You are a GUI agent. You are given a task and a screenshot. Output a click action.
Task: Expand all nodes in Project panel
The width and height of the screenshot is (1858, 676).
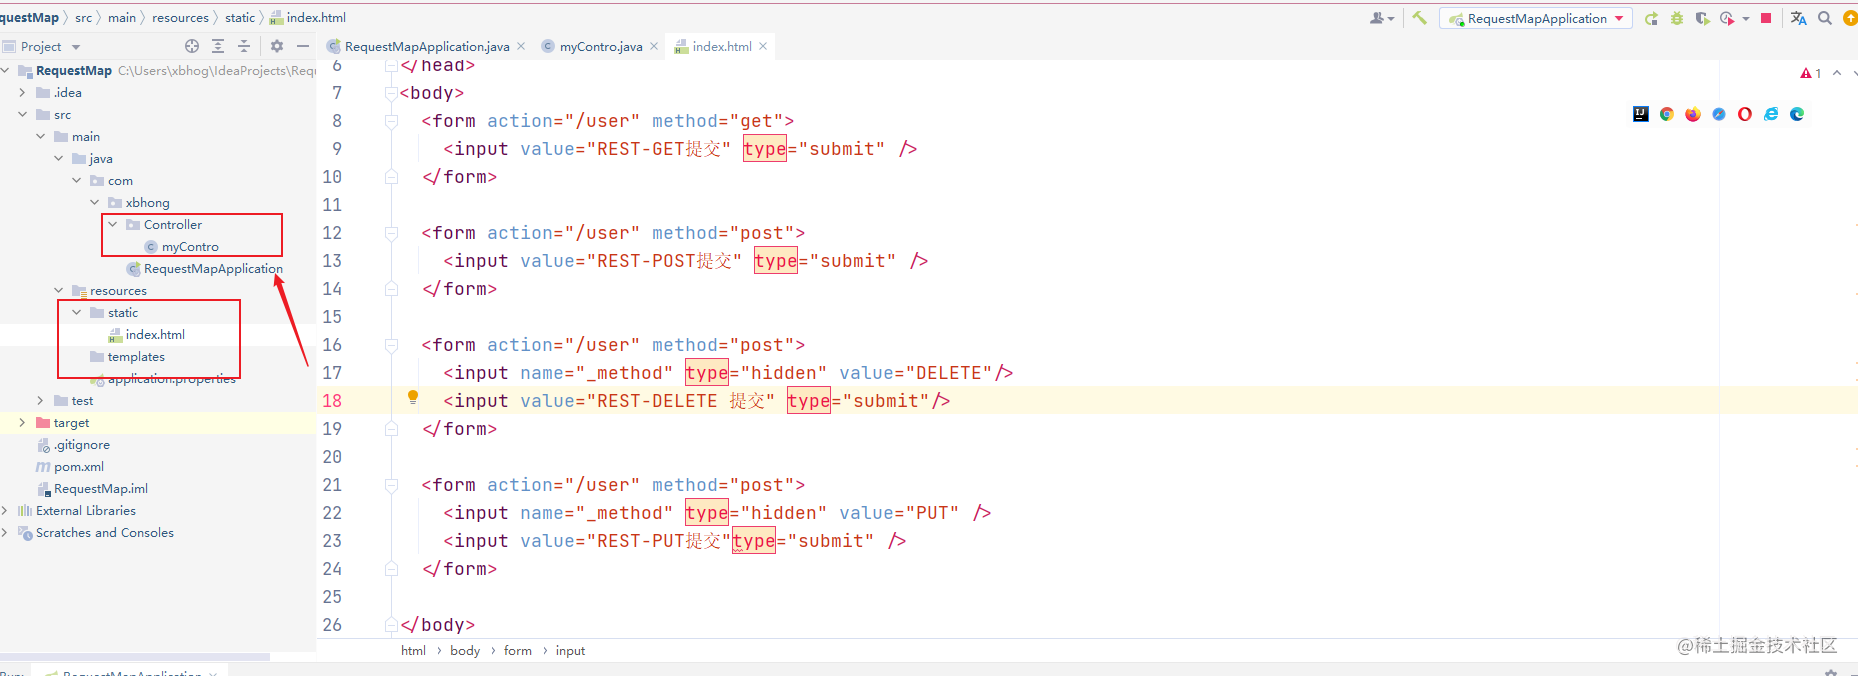(218, 46)
